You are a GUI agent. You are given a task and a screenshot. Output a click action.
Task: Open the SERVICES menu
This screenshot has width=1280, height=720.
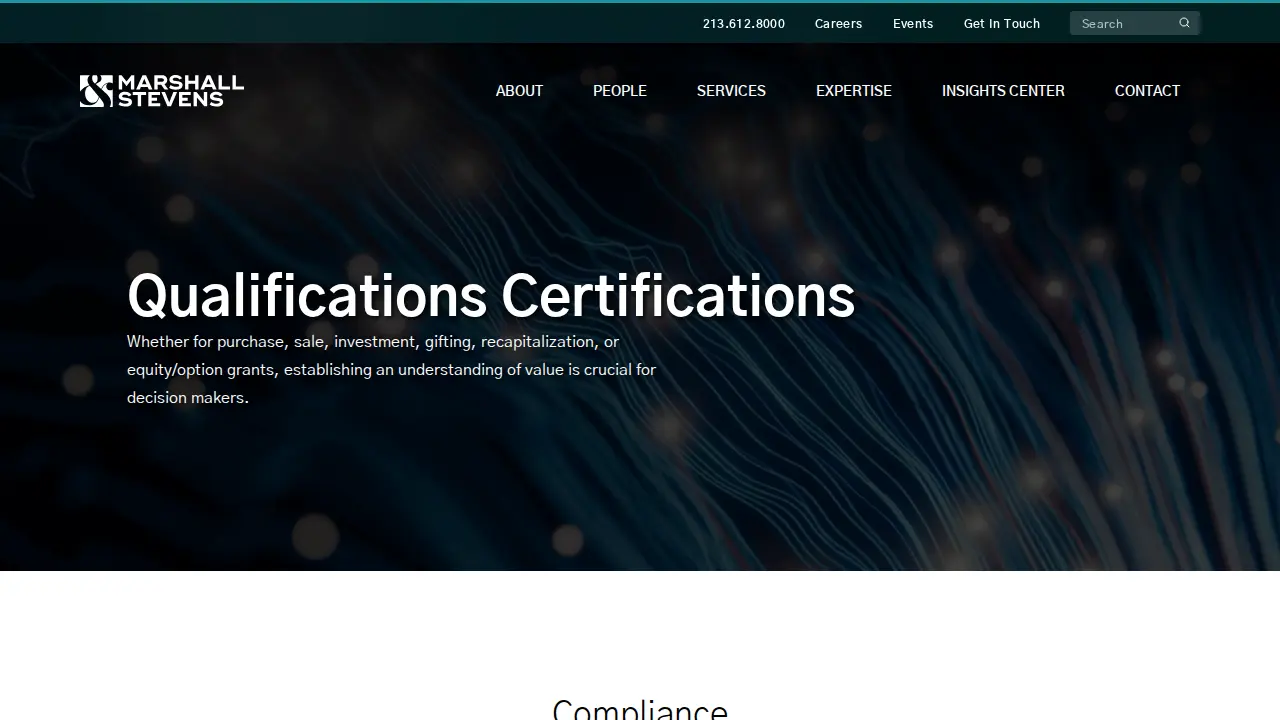[731, 91]
